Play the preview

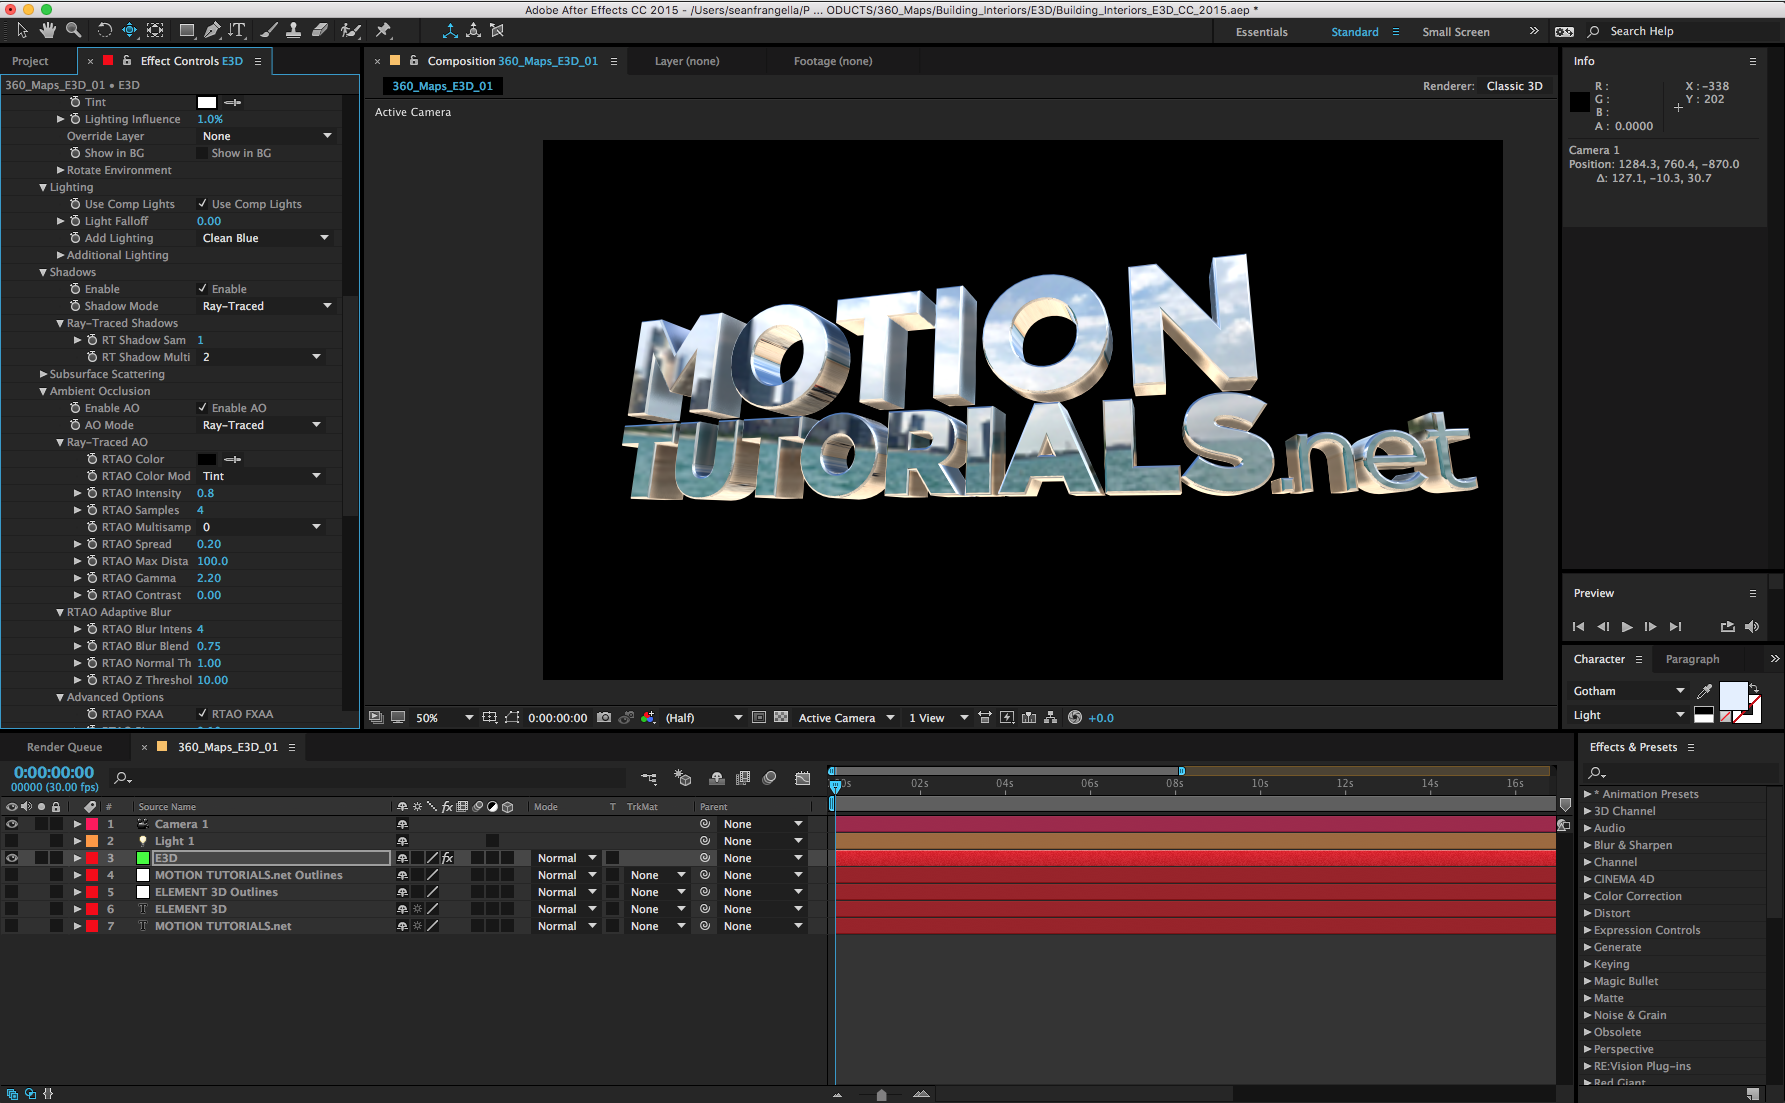[1627, 627]
